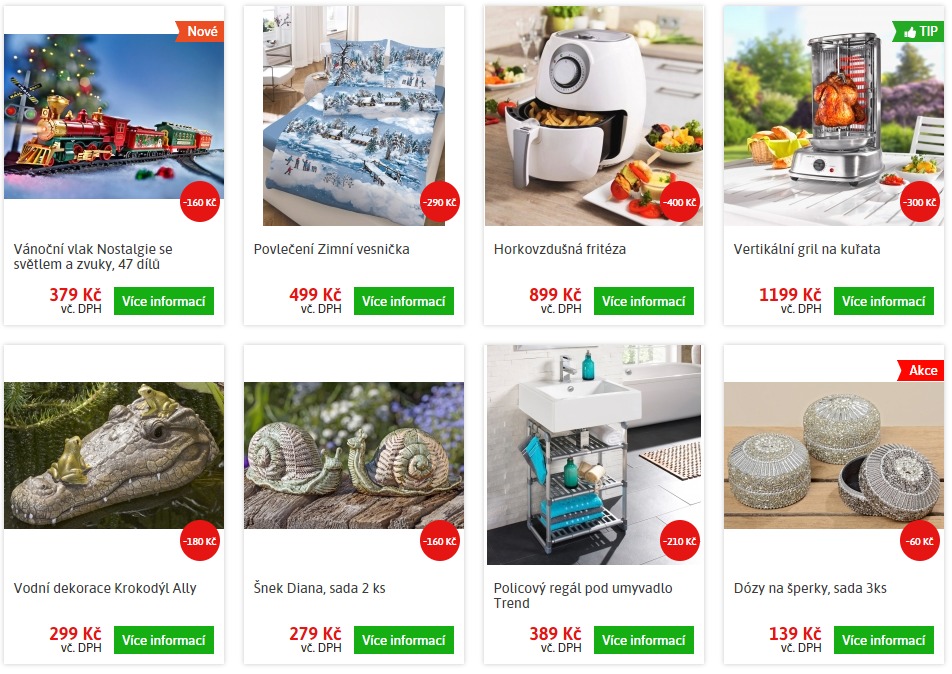Viewport: 952px width, 674px height.
Task: Click the vertical chicken grill photo
Action: [834, 116]
